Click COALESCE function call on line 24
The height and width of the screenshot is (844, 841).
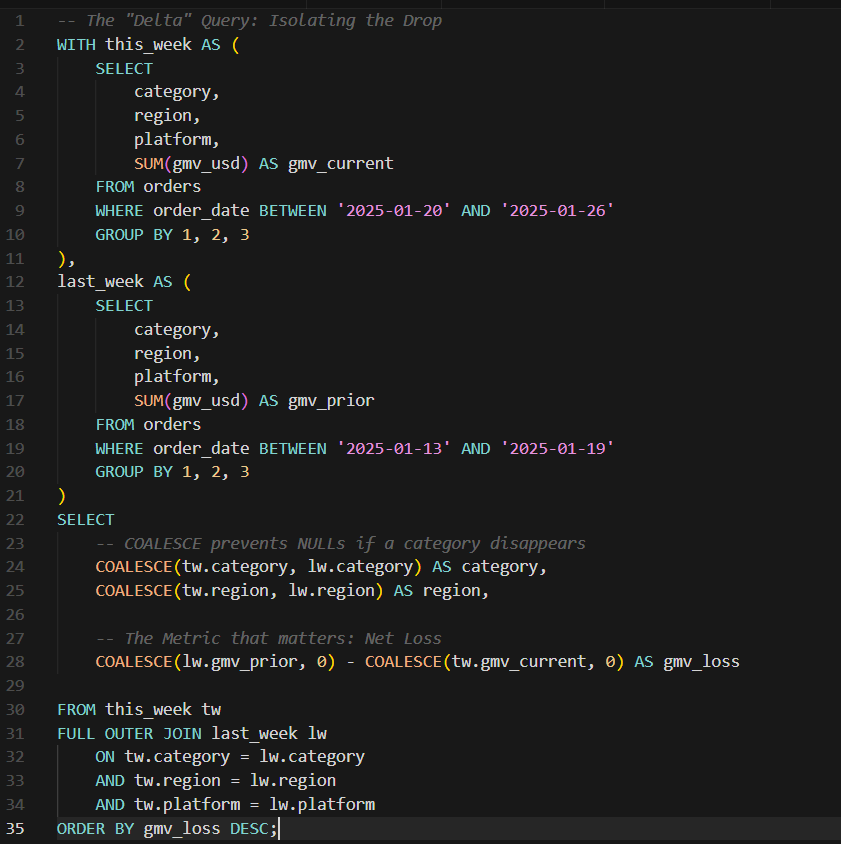pos(132,566)
